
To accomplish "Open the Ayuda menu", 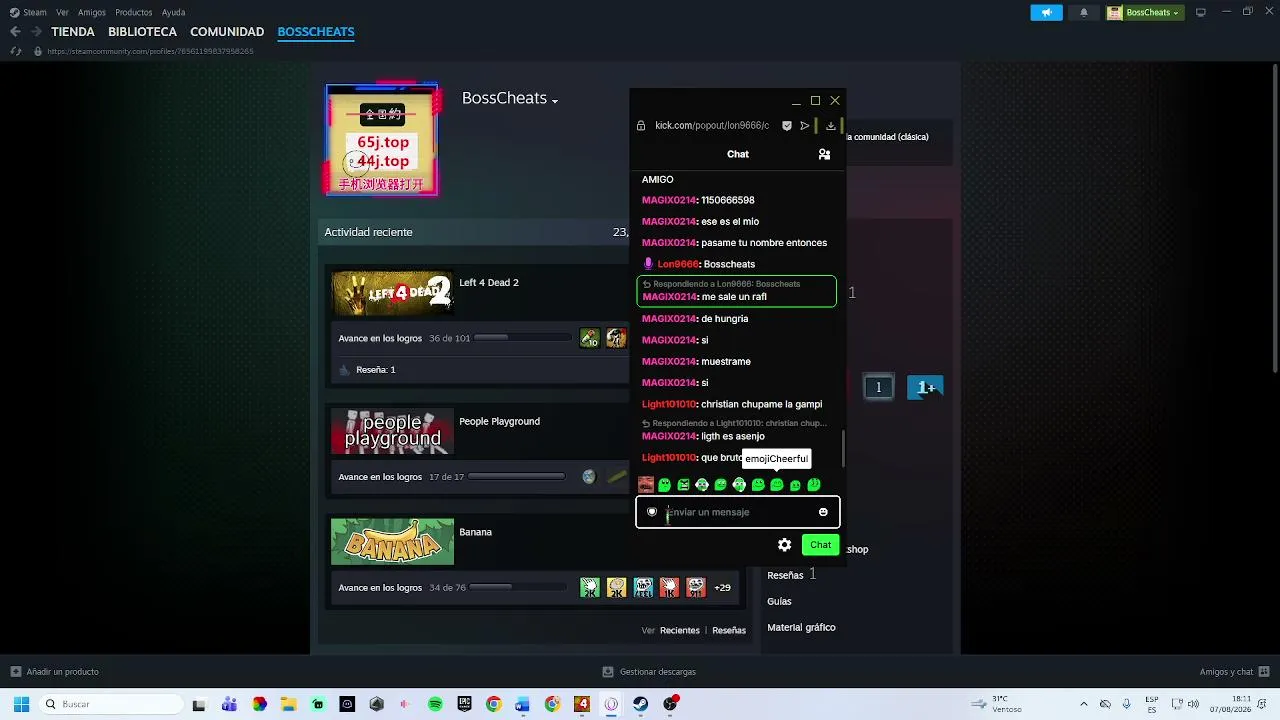I will [x=173, y=12].
